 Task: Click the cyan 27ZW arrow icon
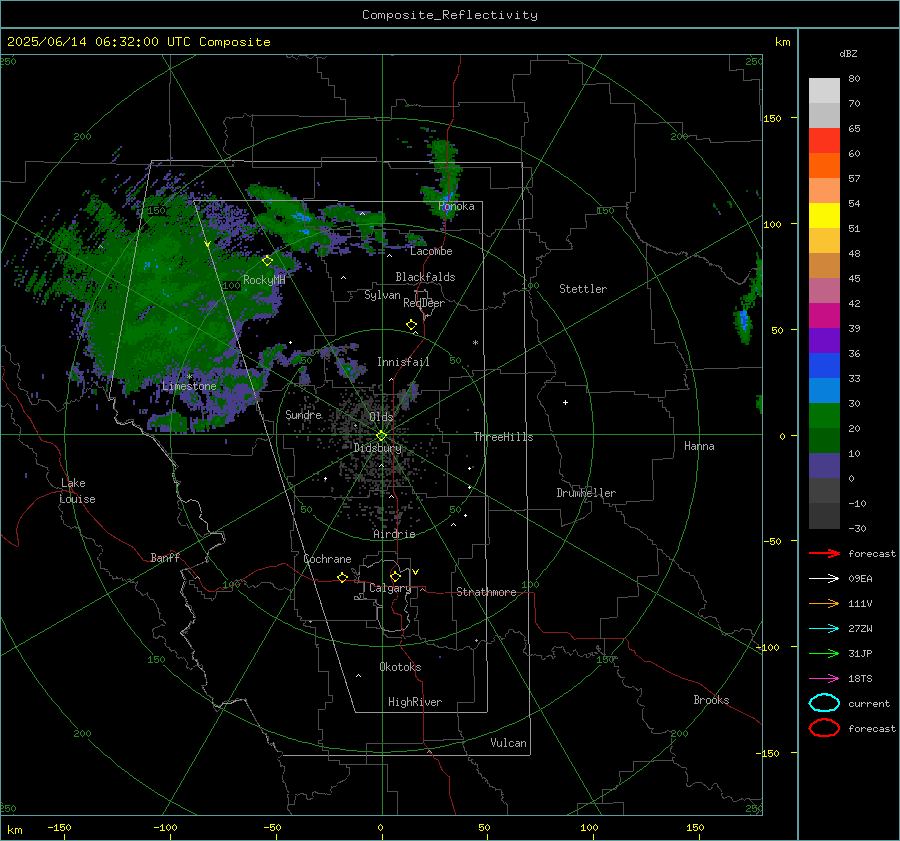[824, 629]
